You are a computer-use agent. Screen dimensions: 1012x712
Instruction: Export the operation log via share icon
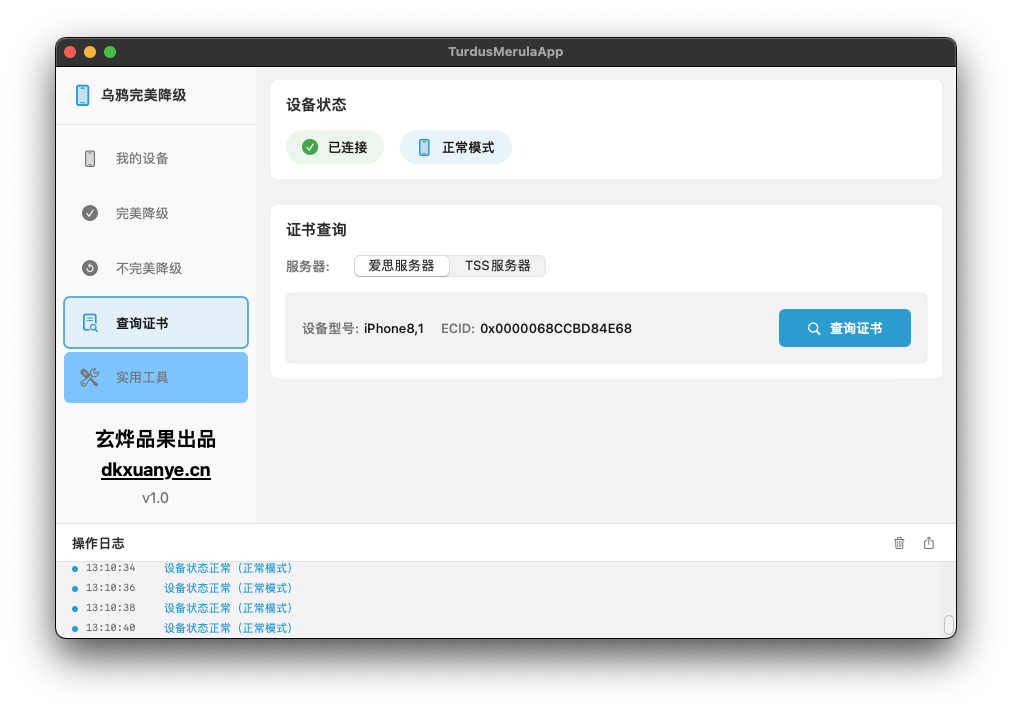pyautogui.click(x=929, y=543)
